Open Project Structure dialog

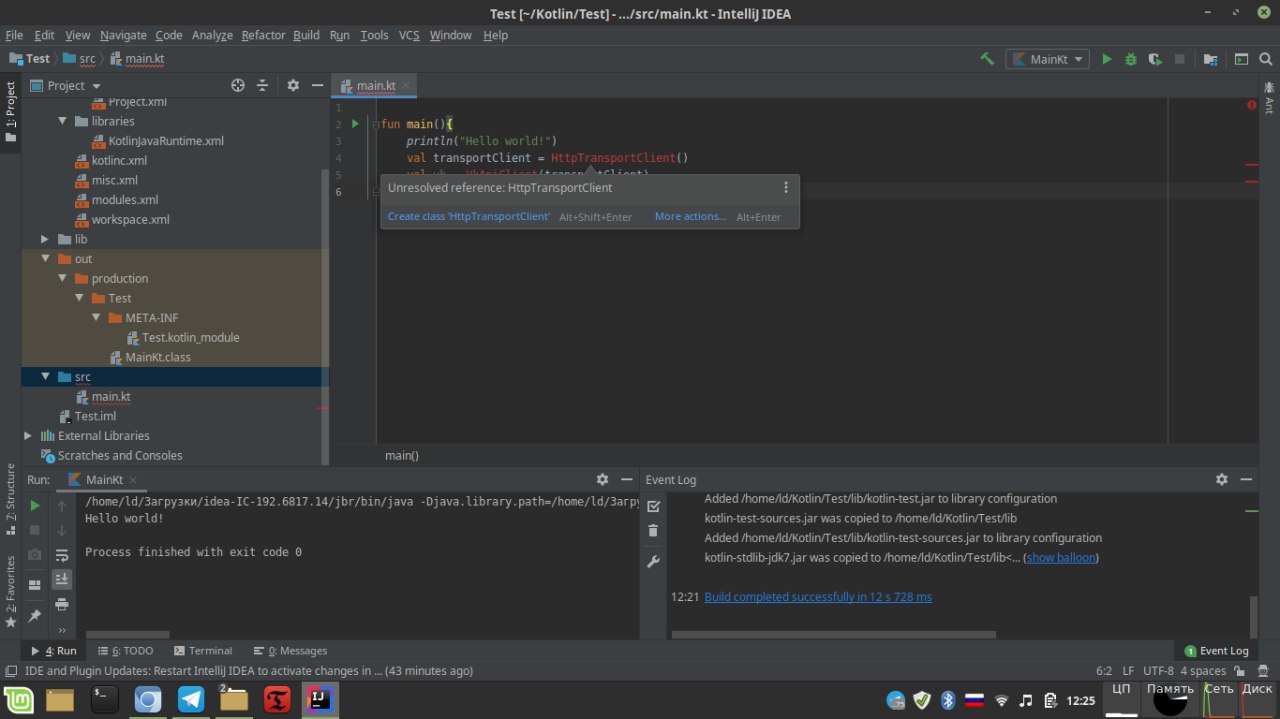pyautogui.click(x=1211, y=59)
